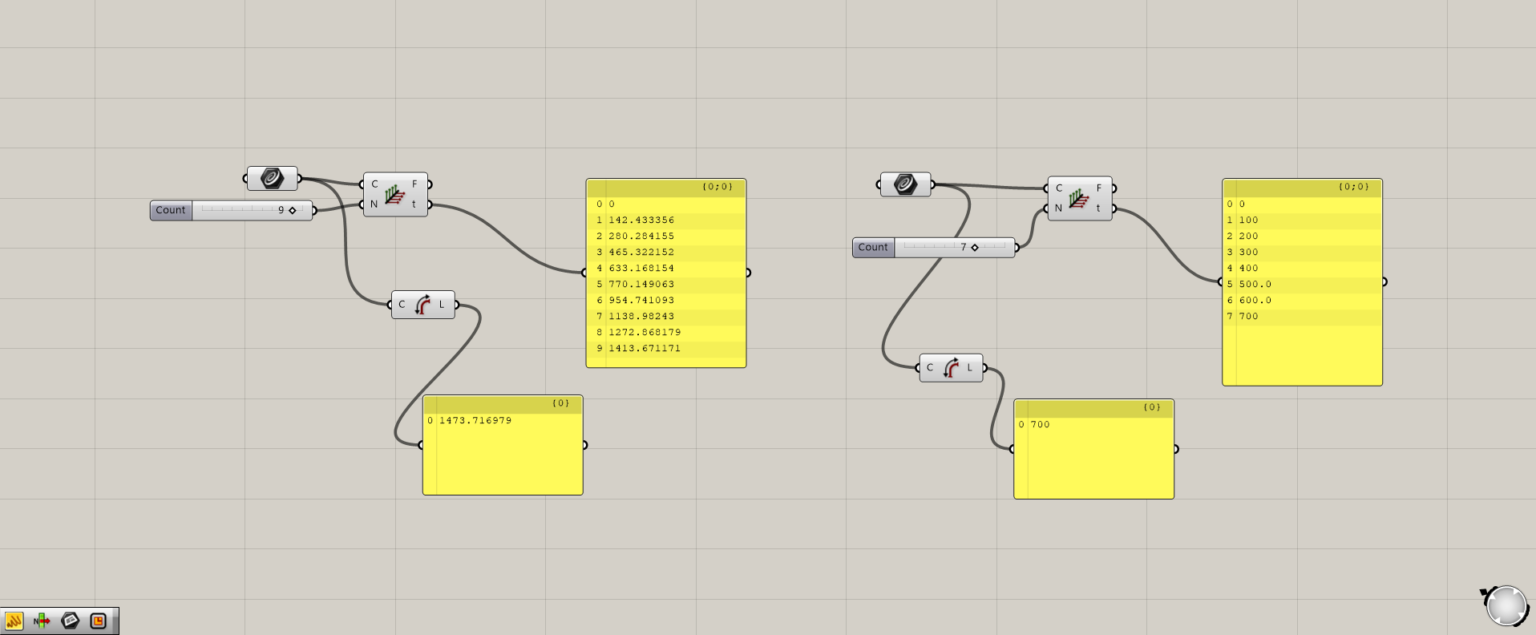Click the F output grip on the left Frames component
Screen dimensions: 1536x635
[x=429, y=184]
